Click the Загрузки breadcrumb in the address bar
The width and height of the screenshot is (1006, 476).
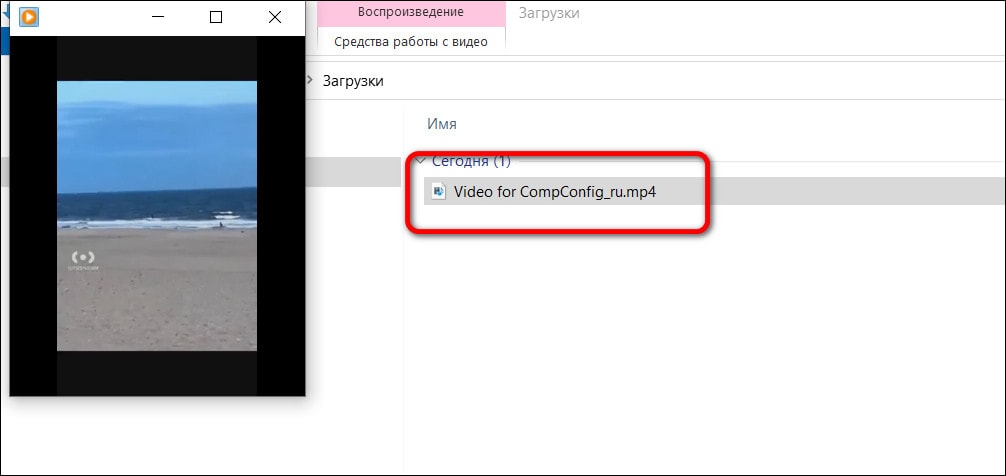point(353,81)
